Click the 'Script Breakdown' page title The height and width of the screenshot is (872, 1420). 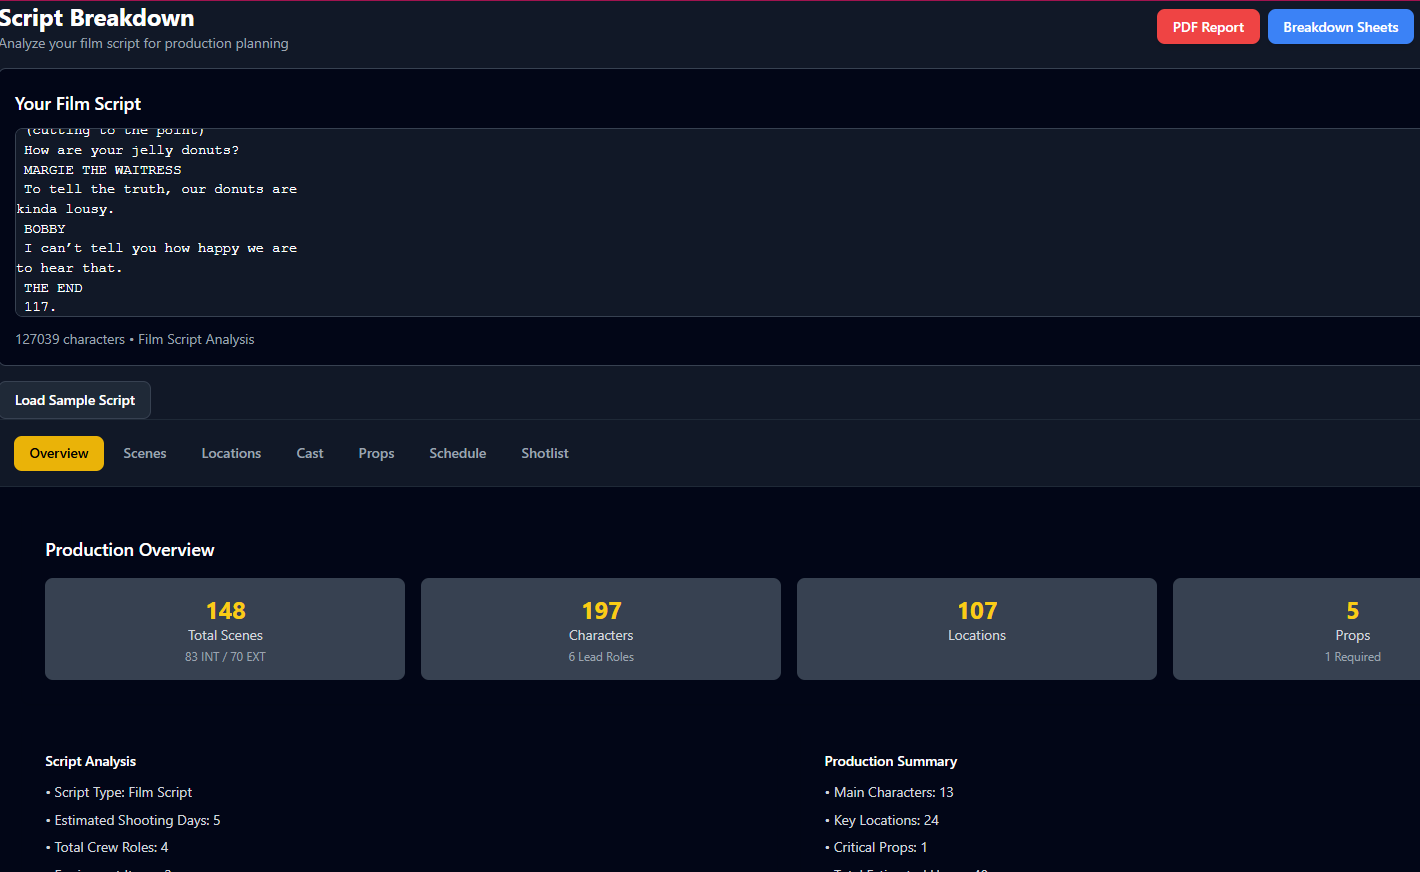97,18
